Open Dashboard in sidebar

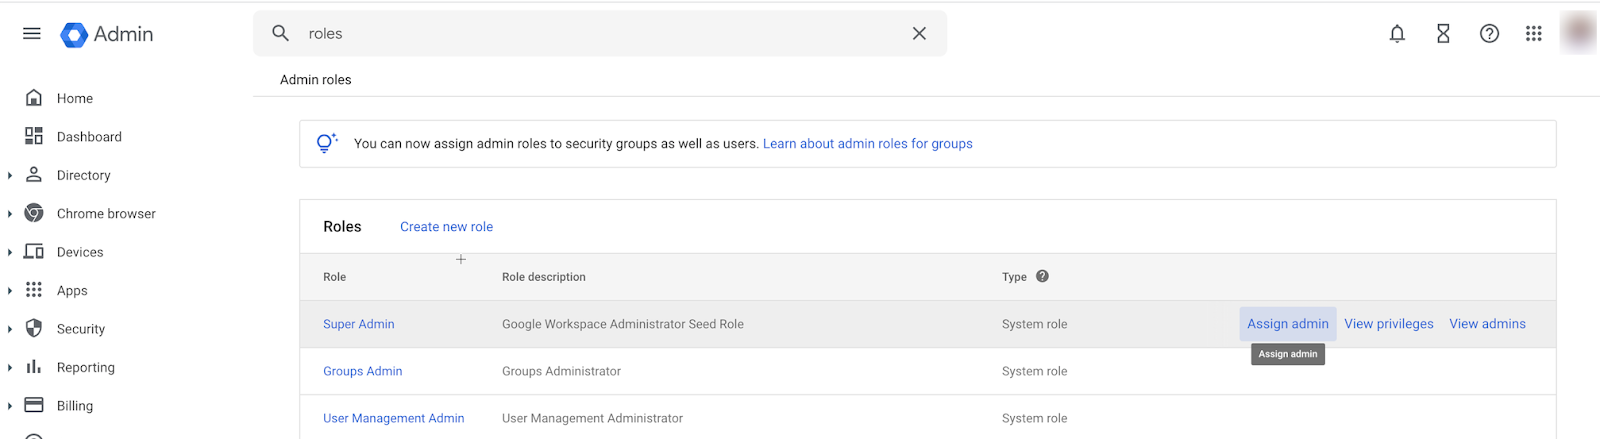pos(89,137)
